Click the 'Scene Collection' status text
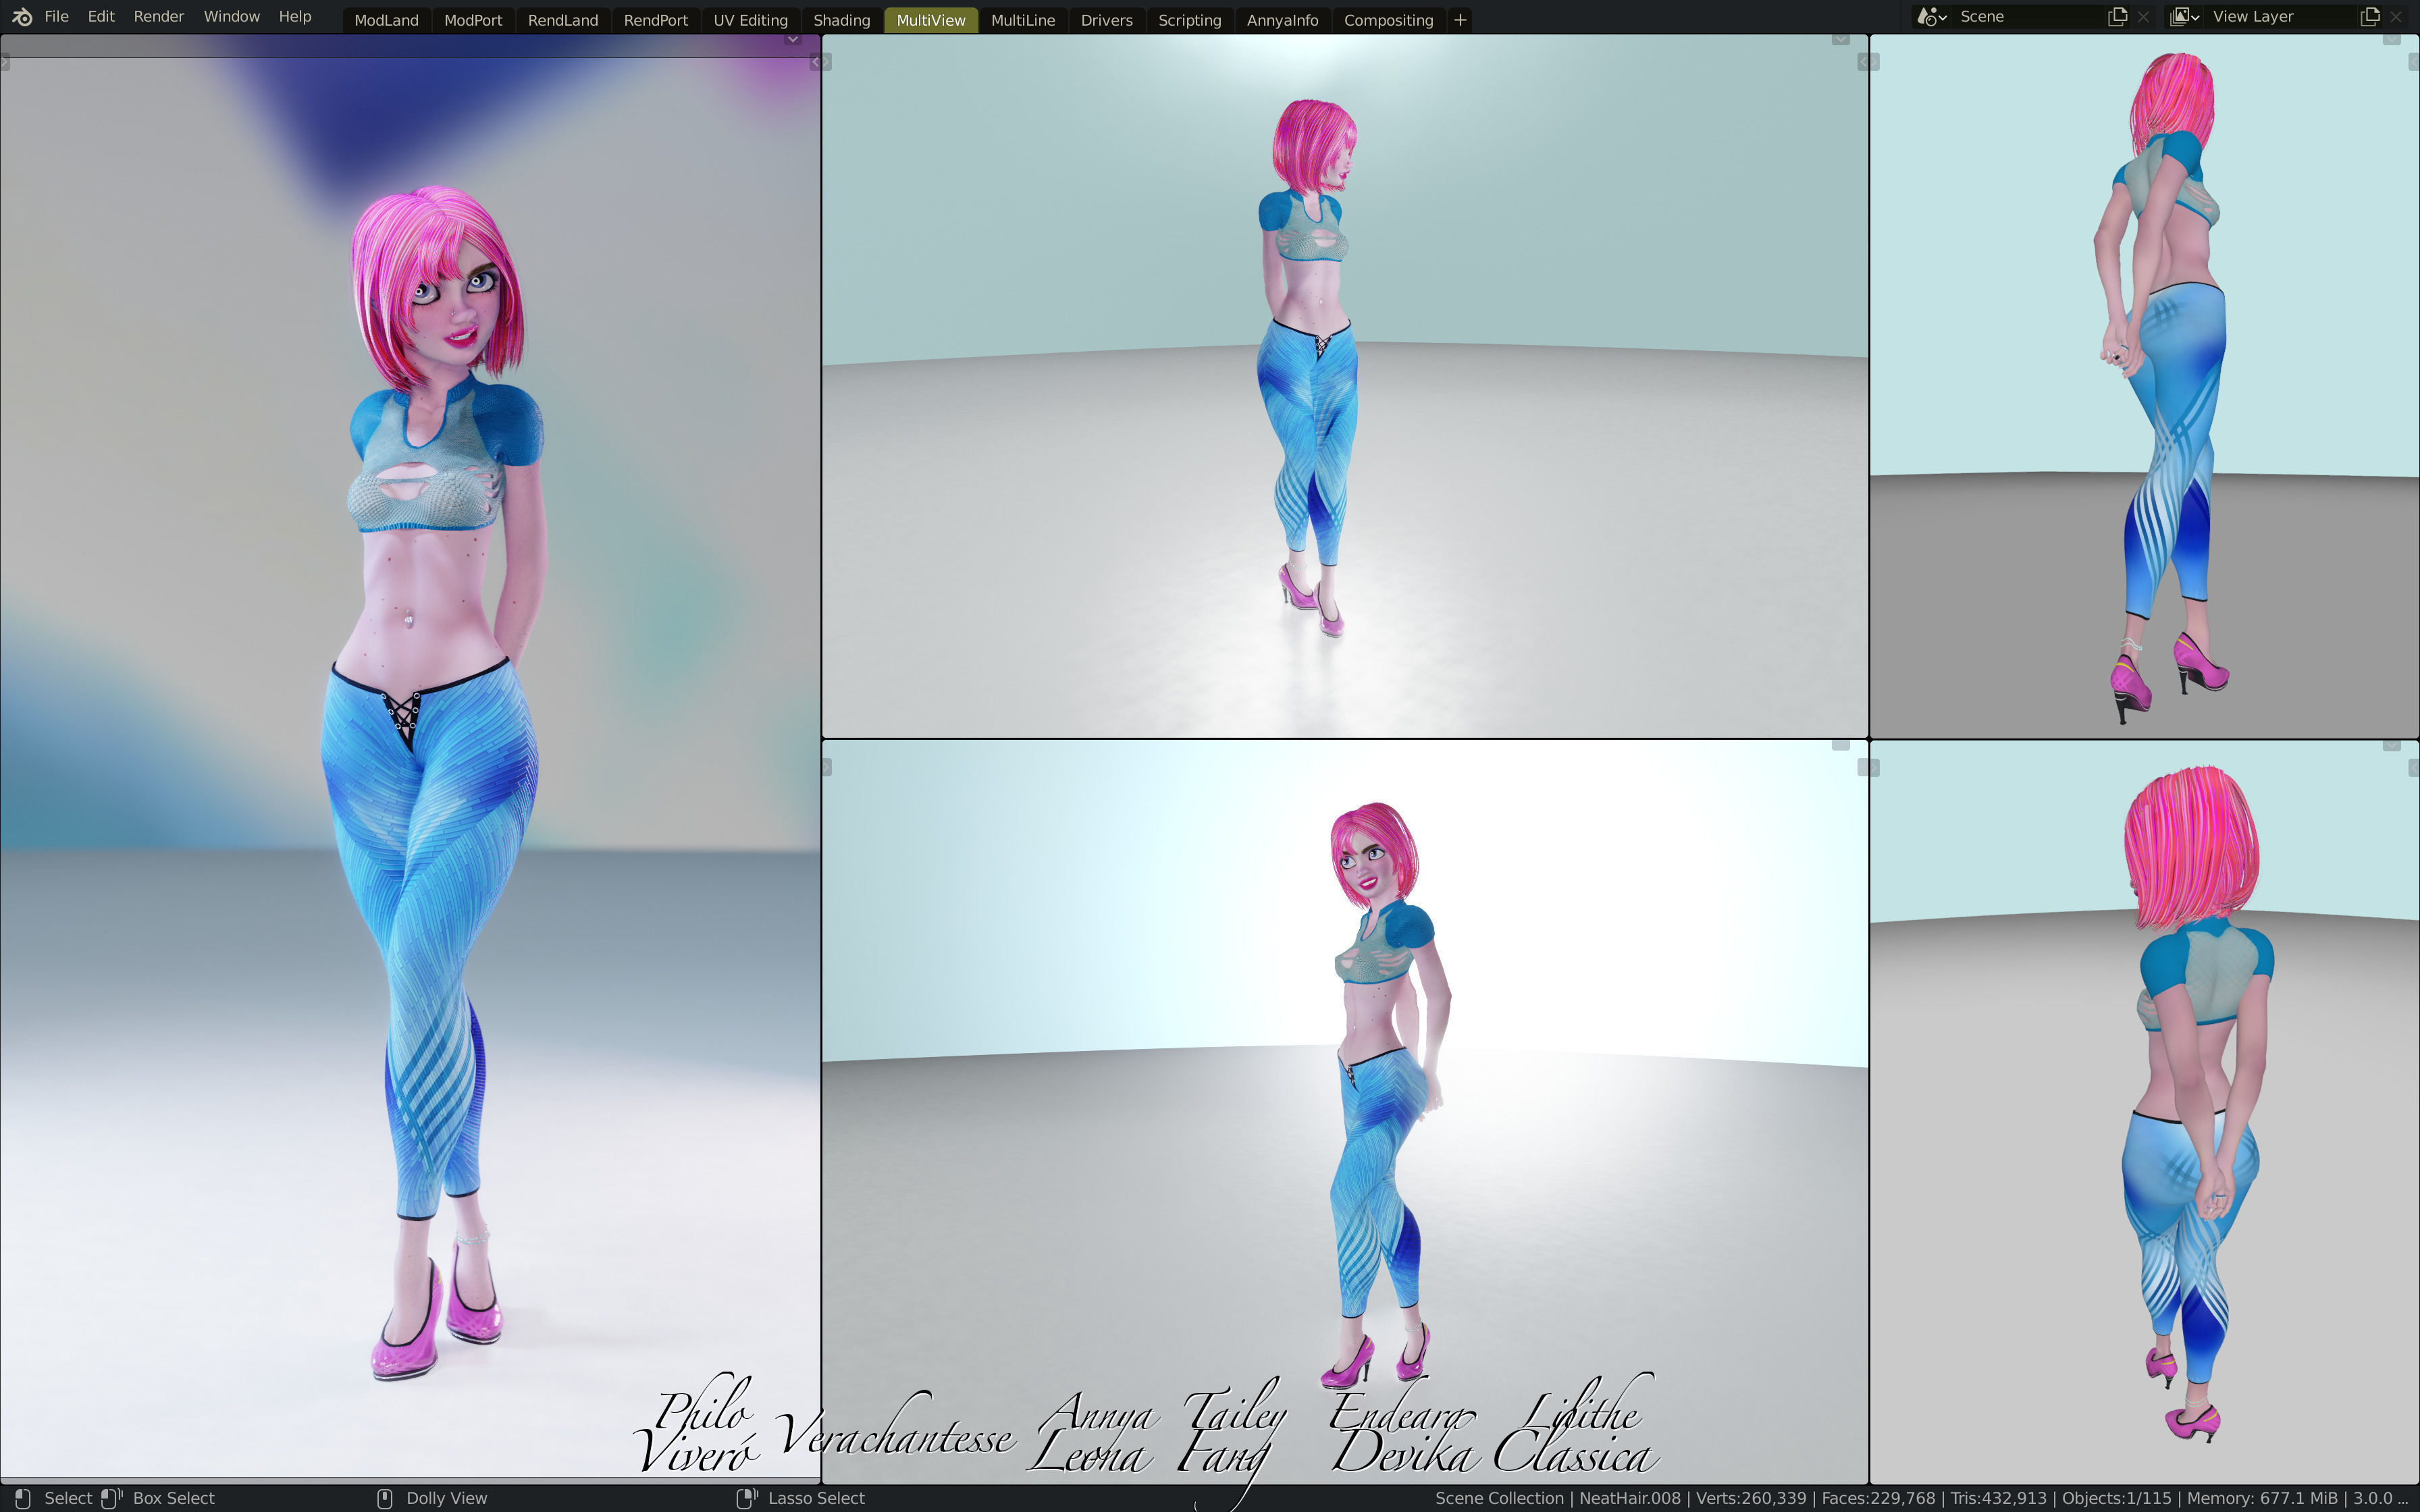This screenshot has height=1512, width=2420. pos(1499,1498)
